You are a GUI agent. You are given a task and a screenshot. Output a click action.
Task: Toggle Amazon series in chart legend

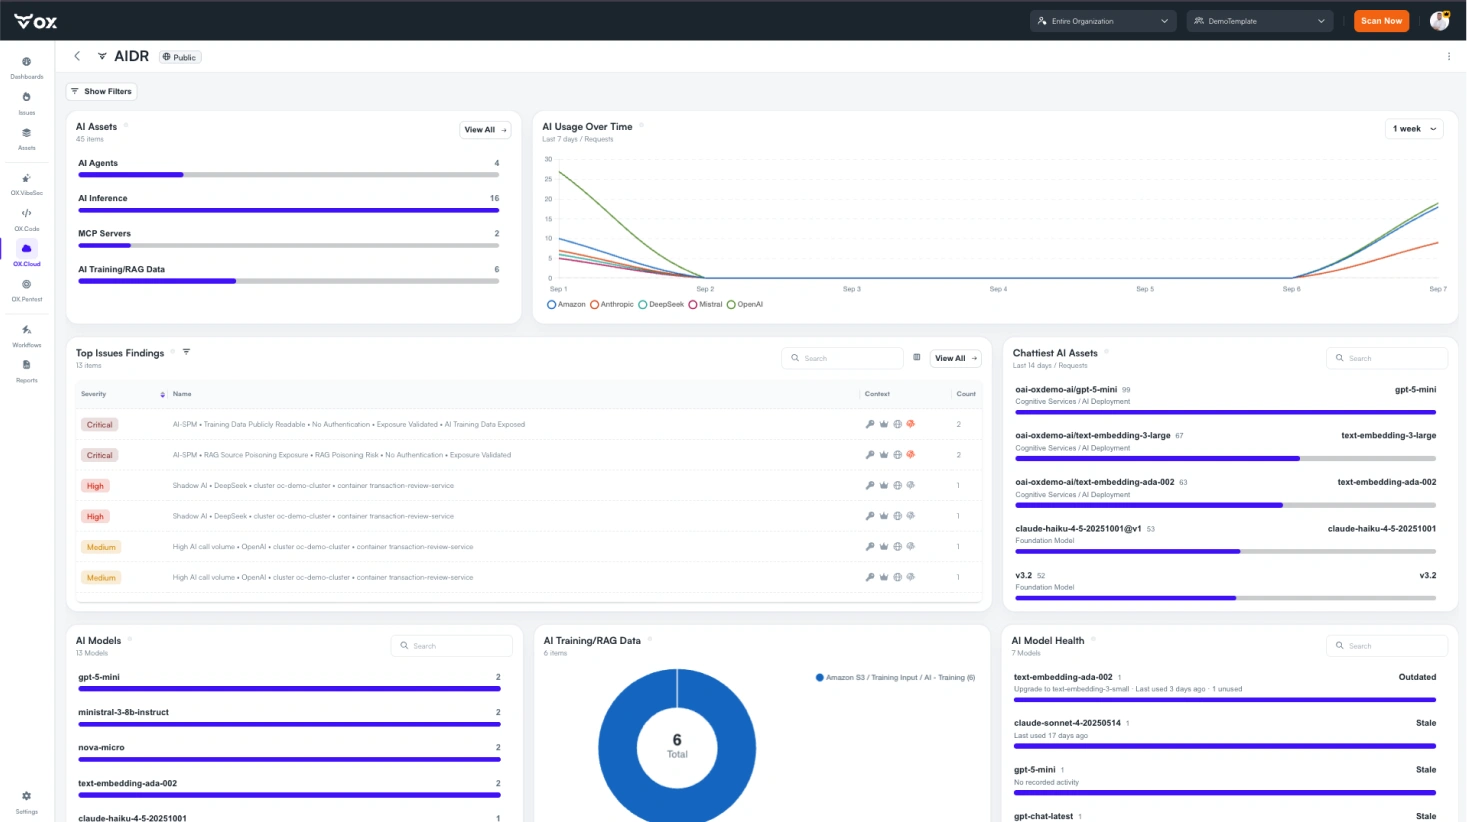click(566, 304)
